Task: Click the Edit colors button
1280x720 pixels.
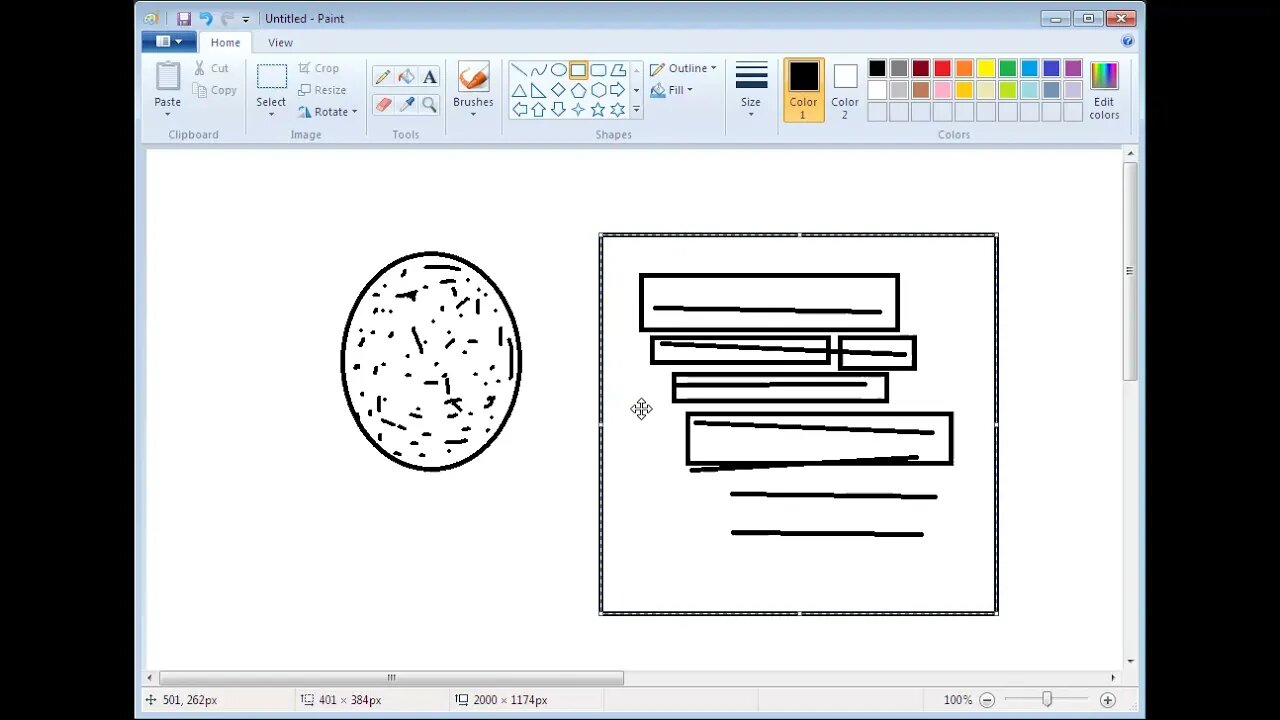Action: click(1104, 91)
